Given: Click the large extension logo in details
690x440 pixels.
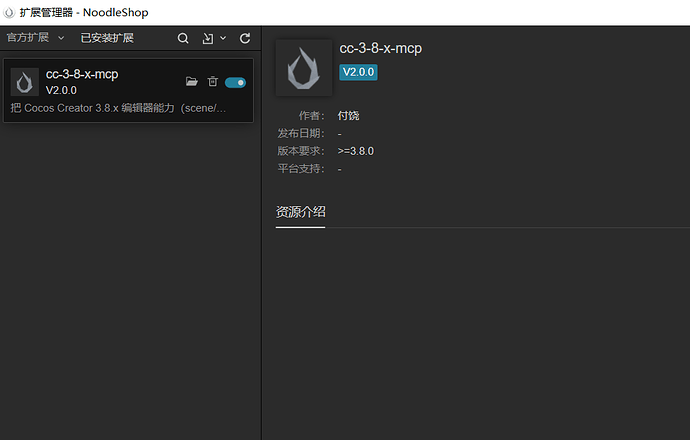Looking at the screenshot, I should tap(304, 68).
